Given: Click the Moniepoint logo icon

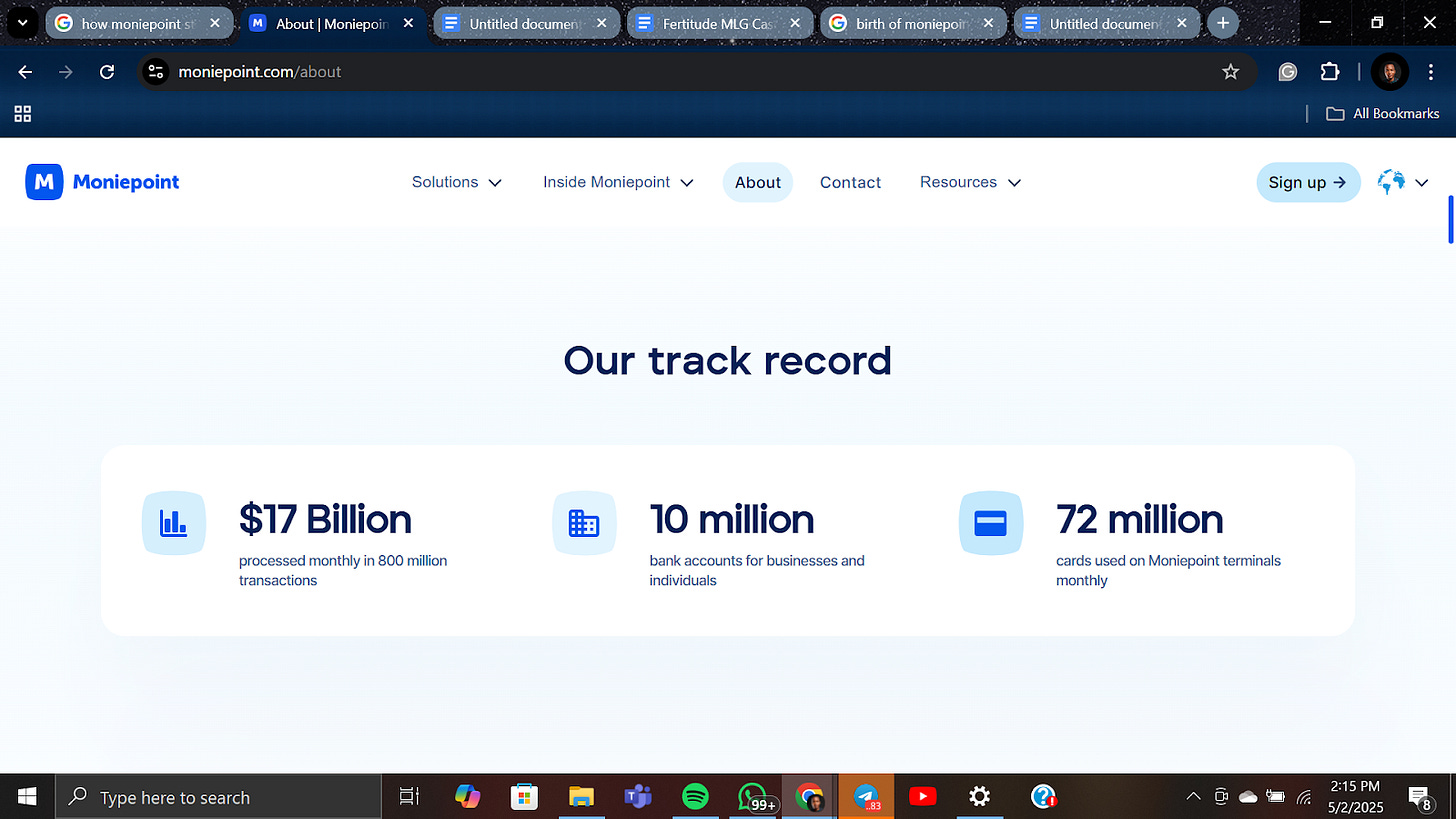Looking at the screenshot, I should (44, 182).
